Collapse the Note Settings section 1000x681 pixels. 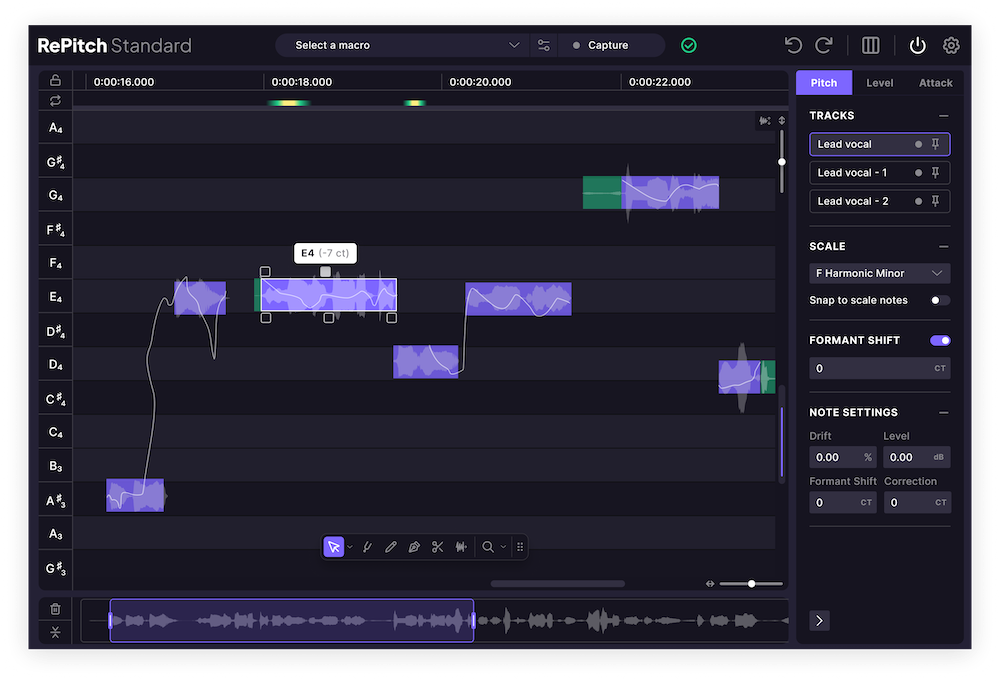coord(943,412)
